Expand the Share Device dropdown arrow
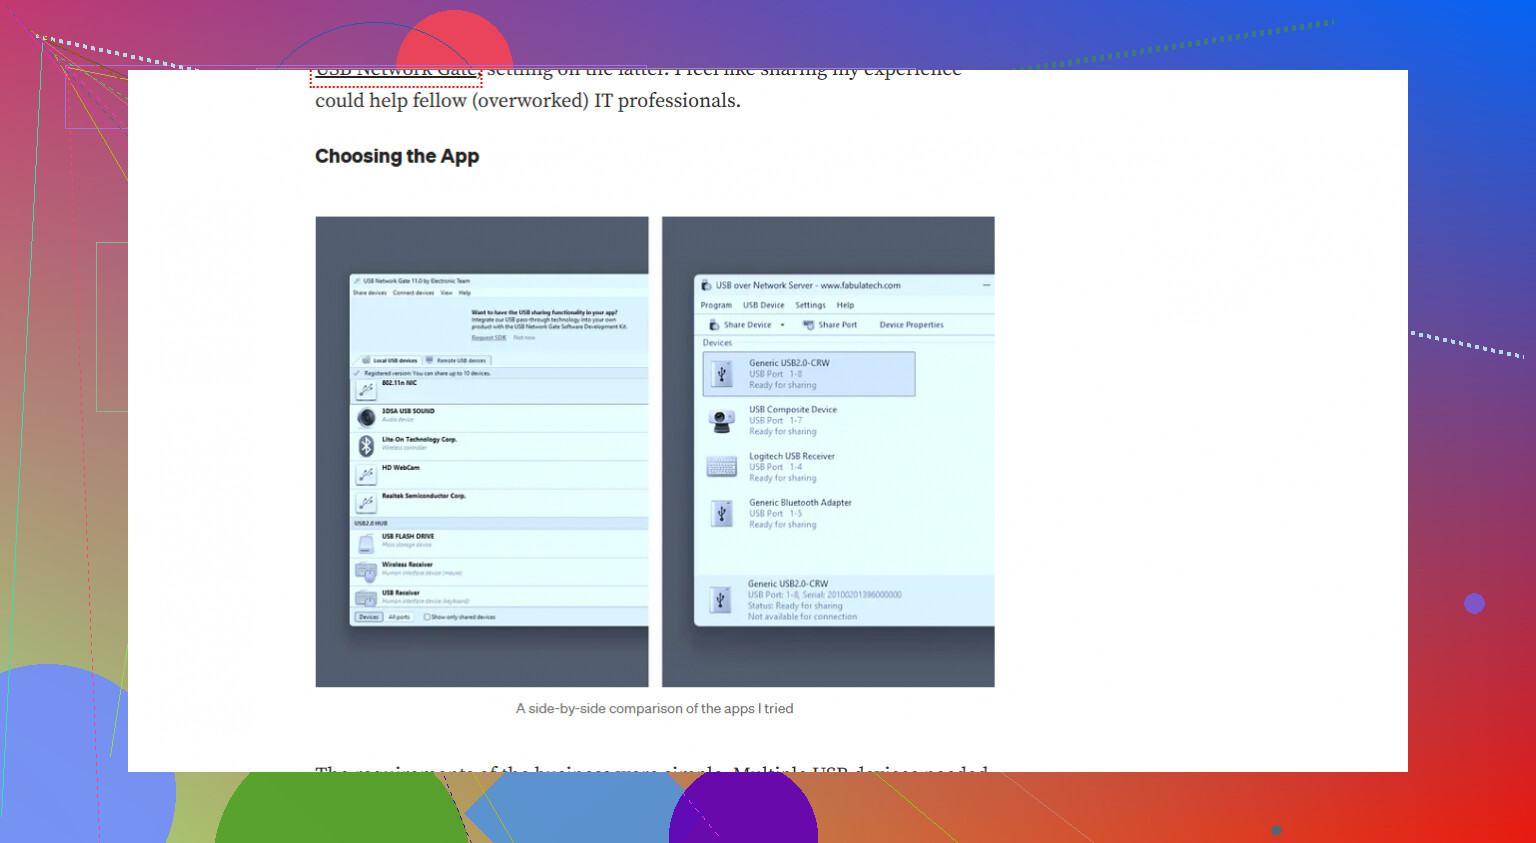 782,325
